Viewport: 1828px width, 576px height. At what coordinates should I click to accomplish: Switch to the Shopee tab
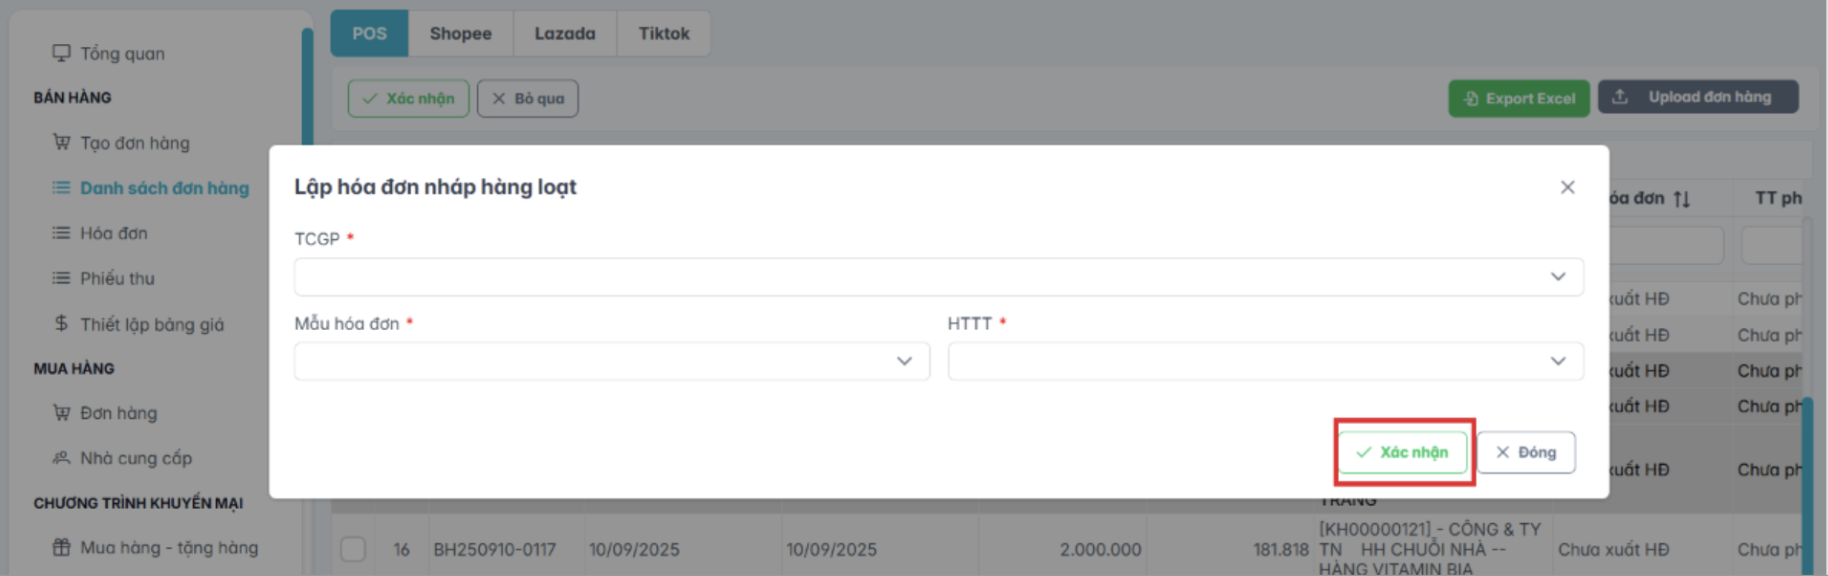(460, 33)
